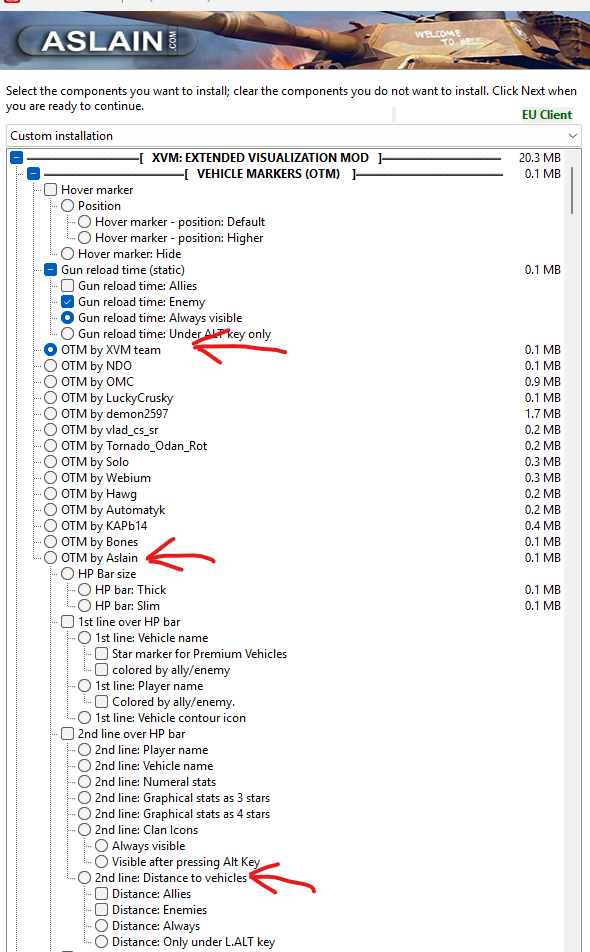Click the ASLAIN.com logo banner
Viewport: 590px width, 952px height.
point(106,41)
